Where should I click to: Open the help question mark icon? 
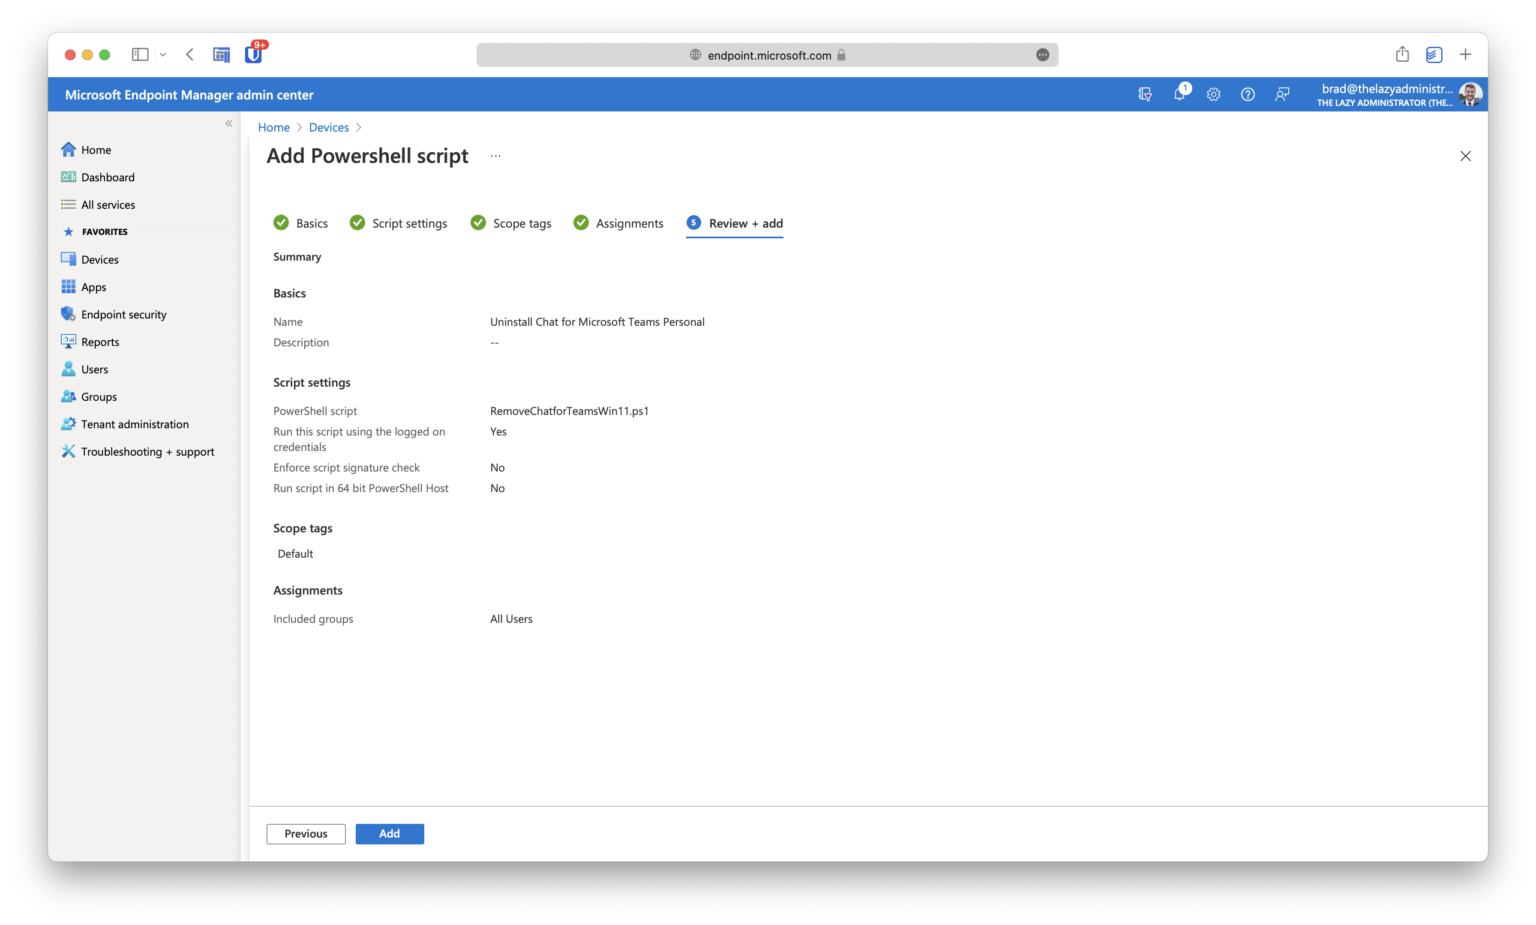click(x=1248, y=94)
